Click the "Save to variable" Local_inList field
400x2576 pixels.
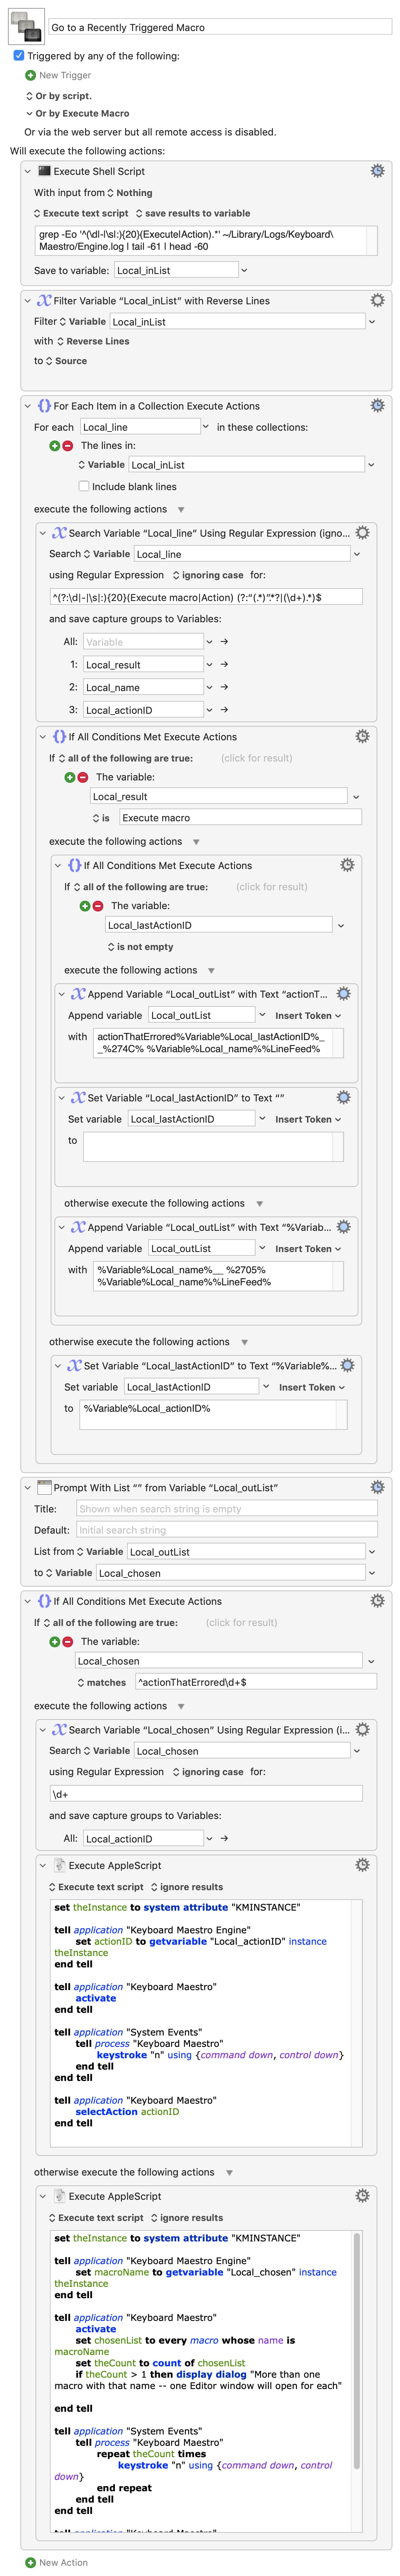176,270
